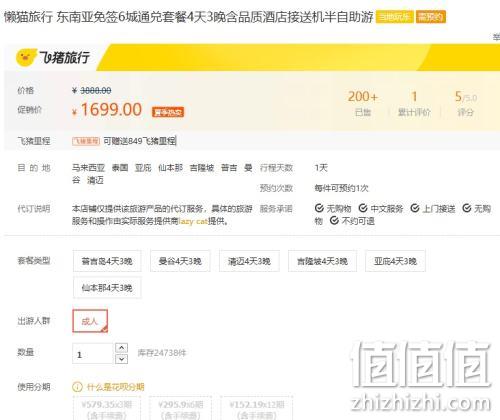
Task: Click the checkmark icon before 中文服务
Action: click(x=363, y=208)
